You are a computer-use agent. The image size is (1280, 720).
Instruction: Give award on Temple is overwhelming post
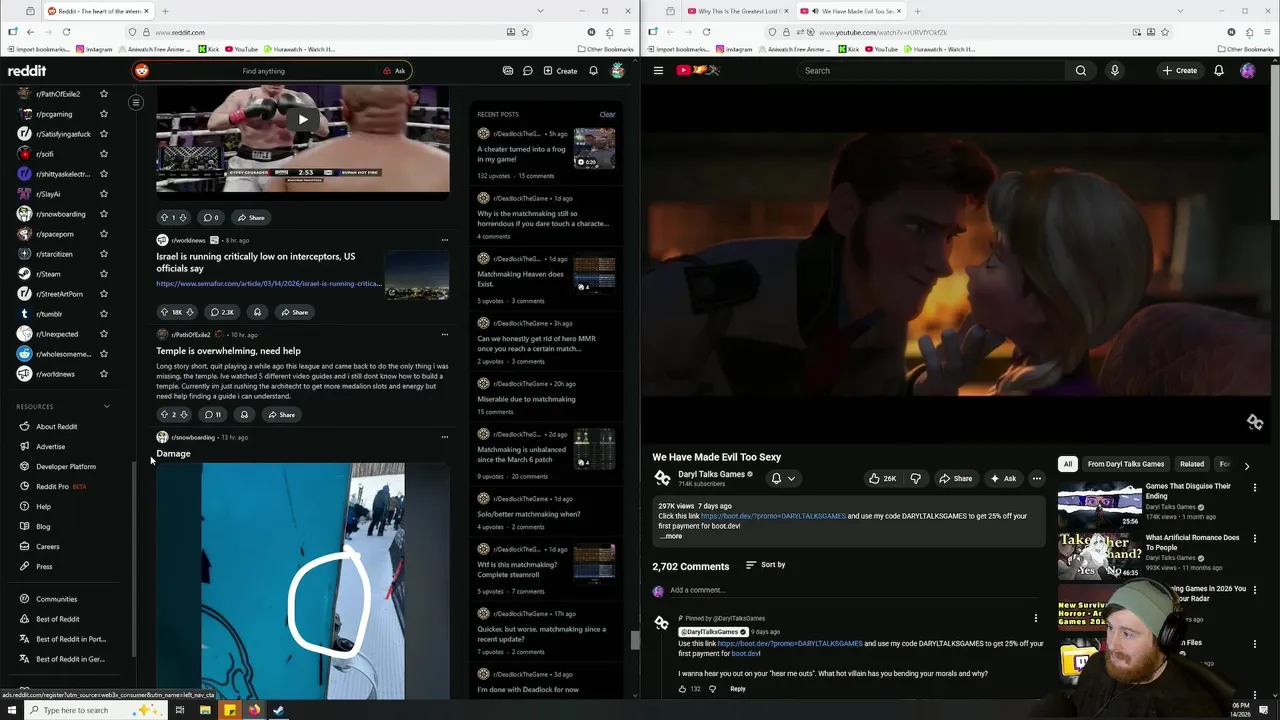(x=244, y=414)
